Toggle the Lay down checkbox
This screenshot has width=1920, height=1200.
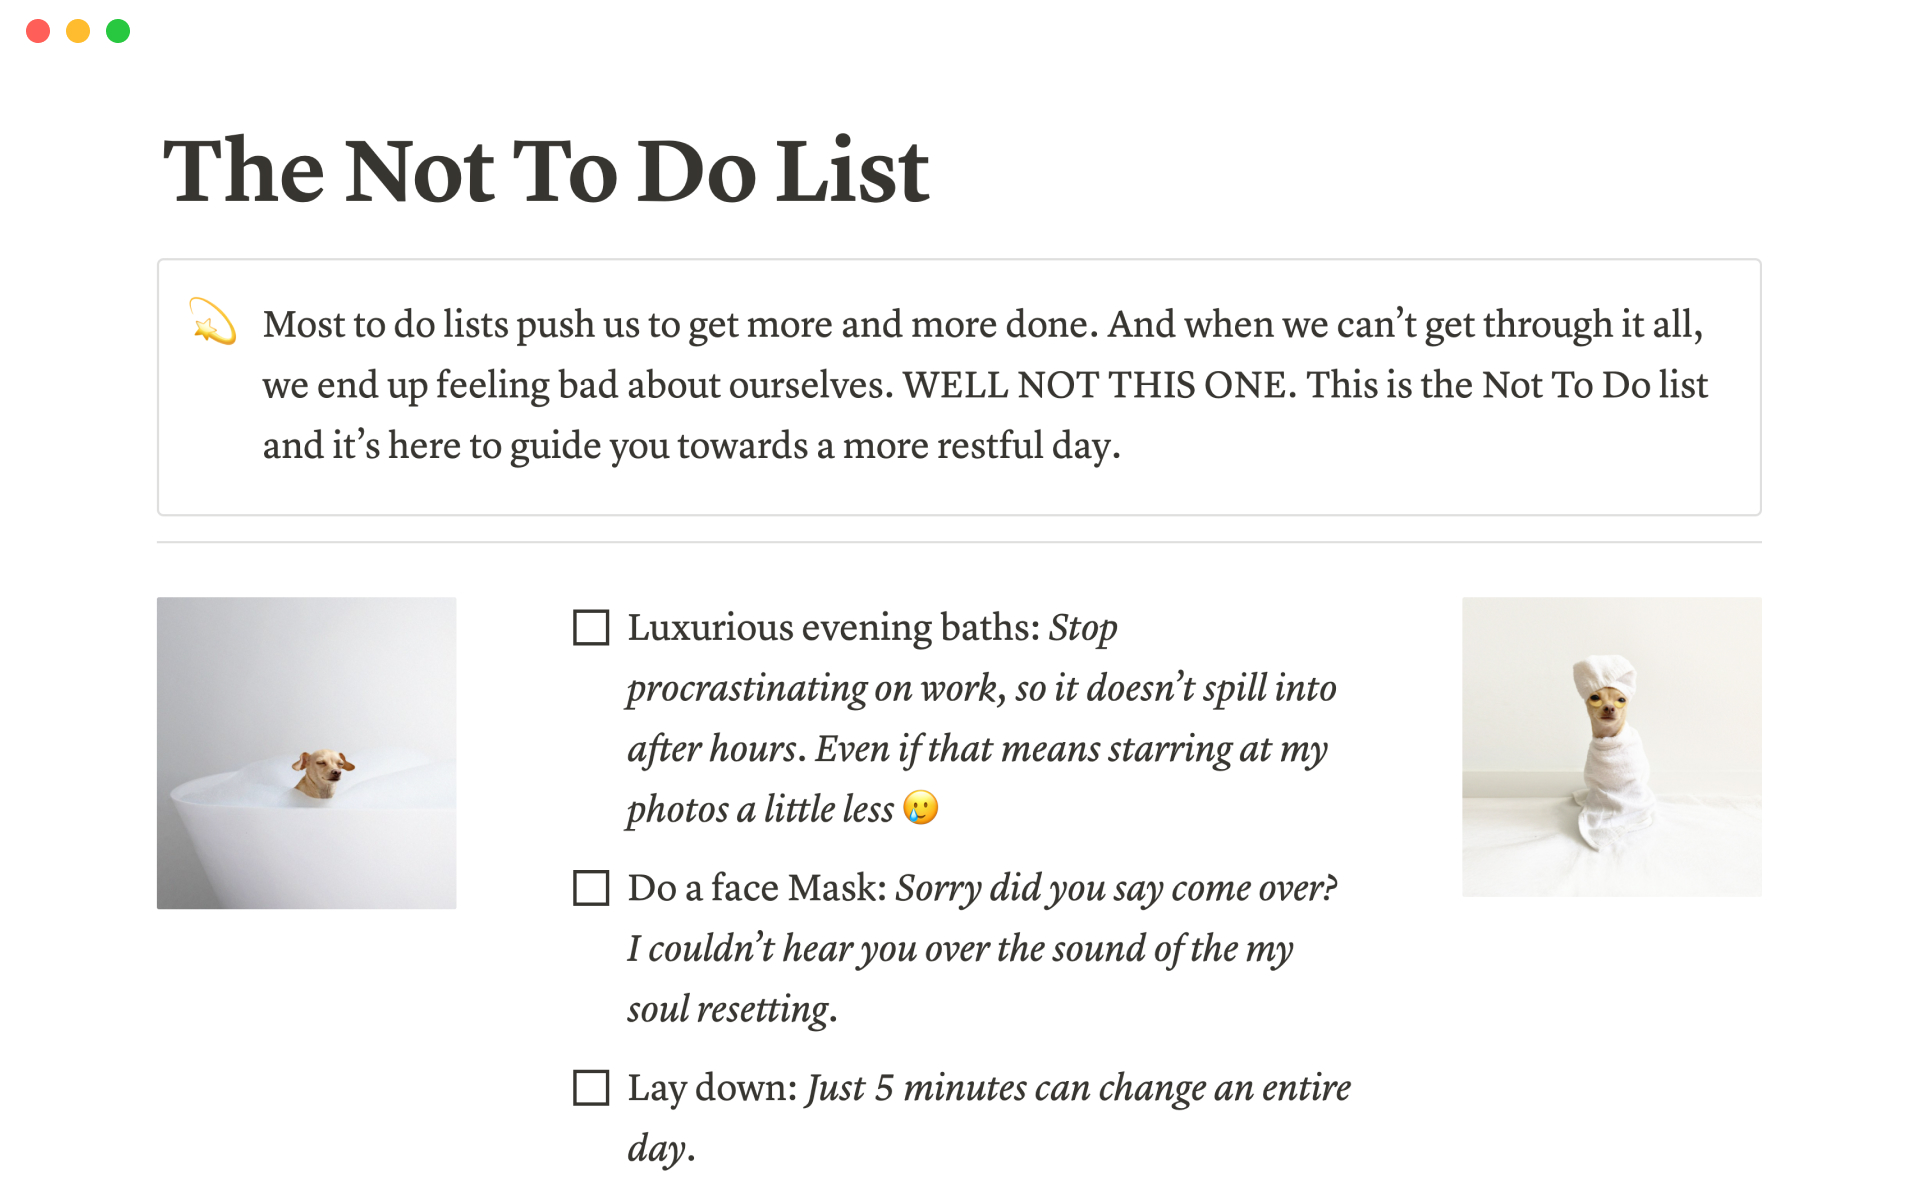(x=591, y=1088)
